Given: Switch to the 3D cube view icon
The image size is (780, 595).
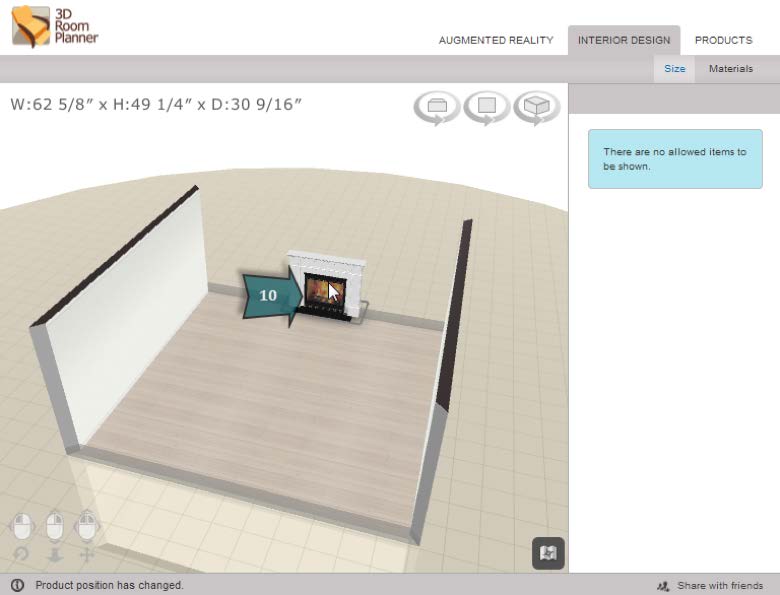Looking at the screenshot, I should 537,107.
